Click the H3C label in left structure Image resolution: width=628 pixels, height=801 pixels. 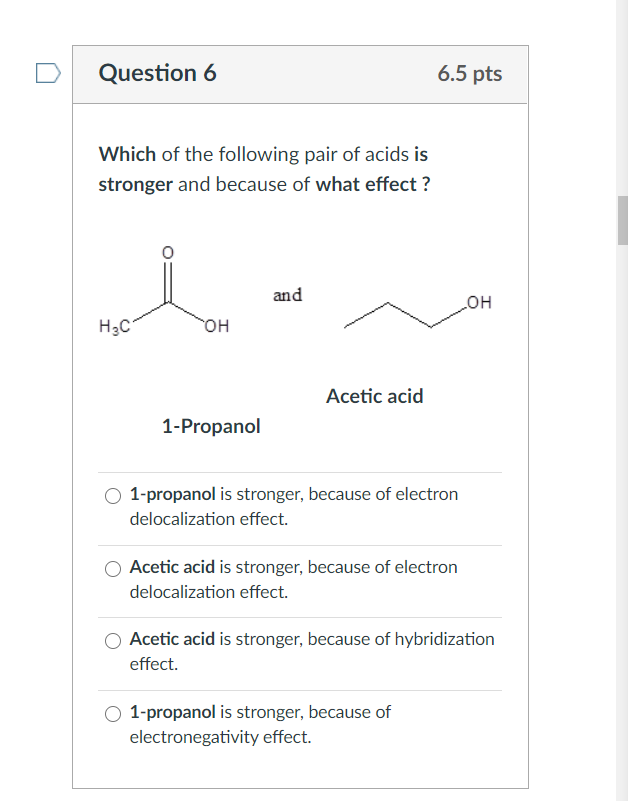114,326
